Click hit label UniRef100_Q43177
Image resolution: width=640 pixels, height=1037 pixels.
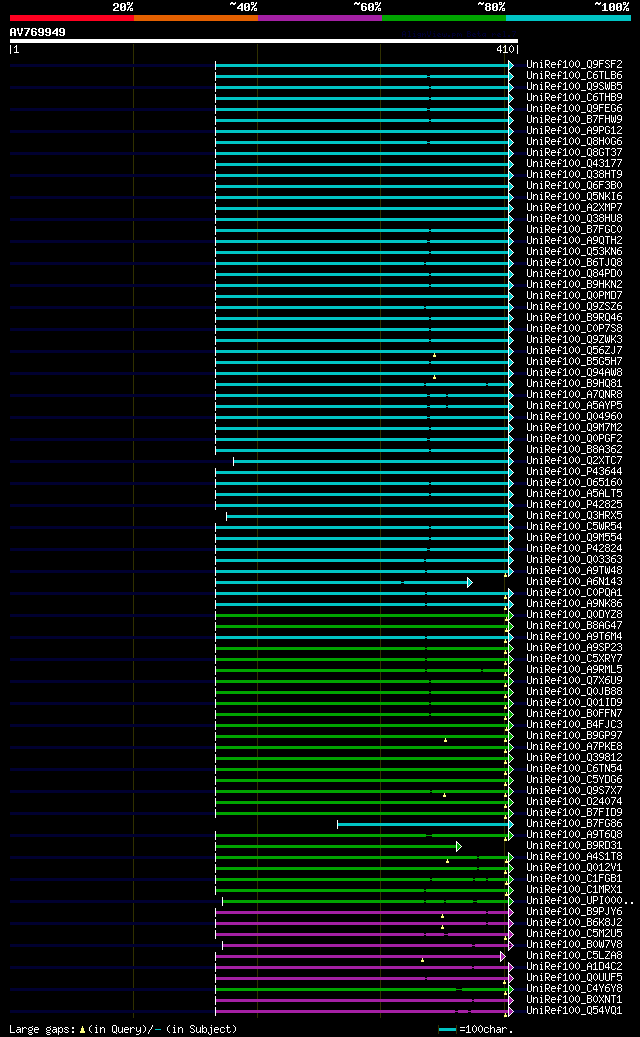[x=574, y=163]
